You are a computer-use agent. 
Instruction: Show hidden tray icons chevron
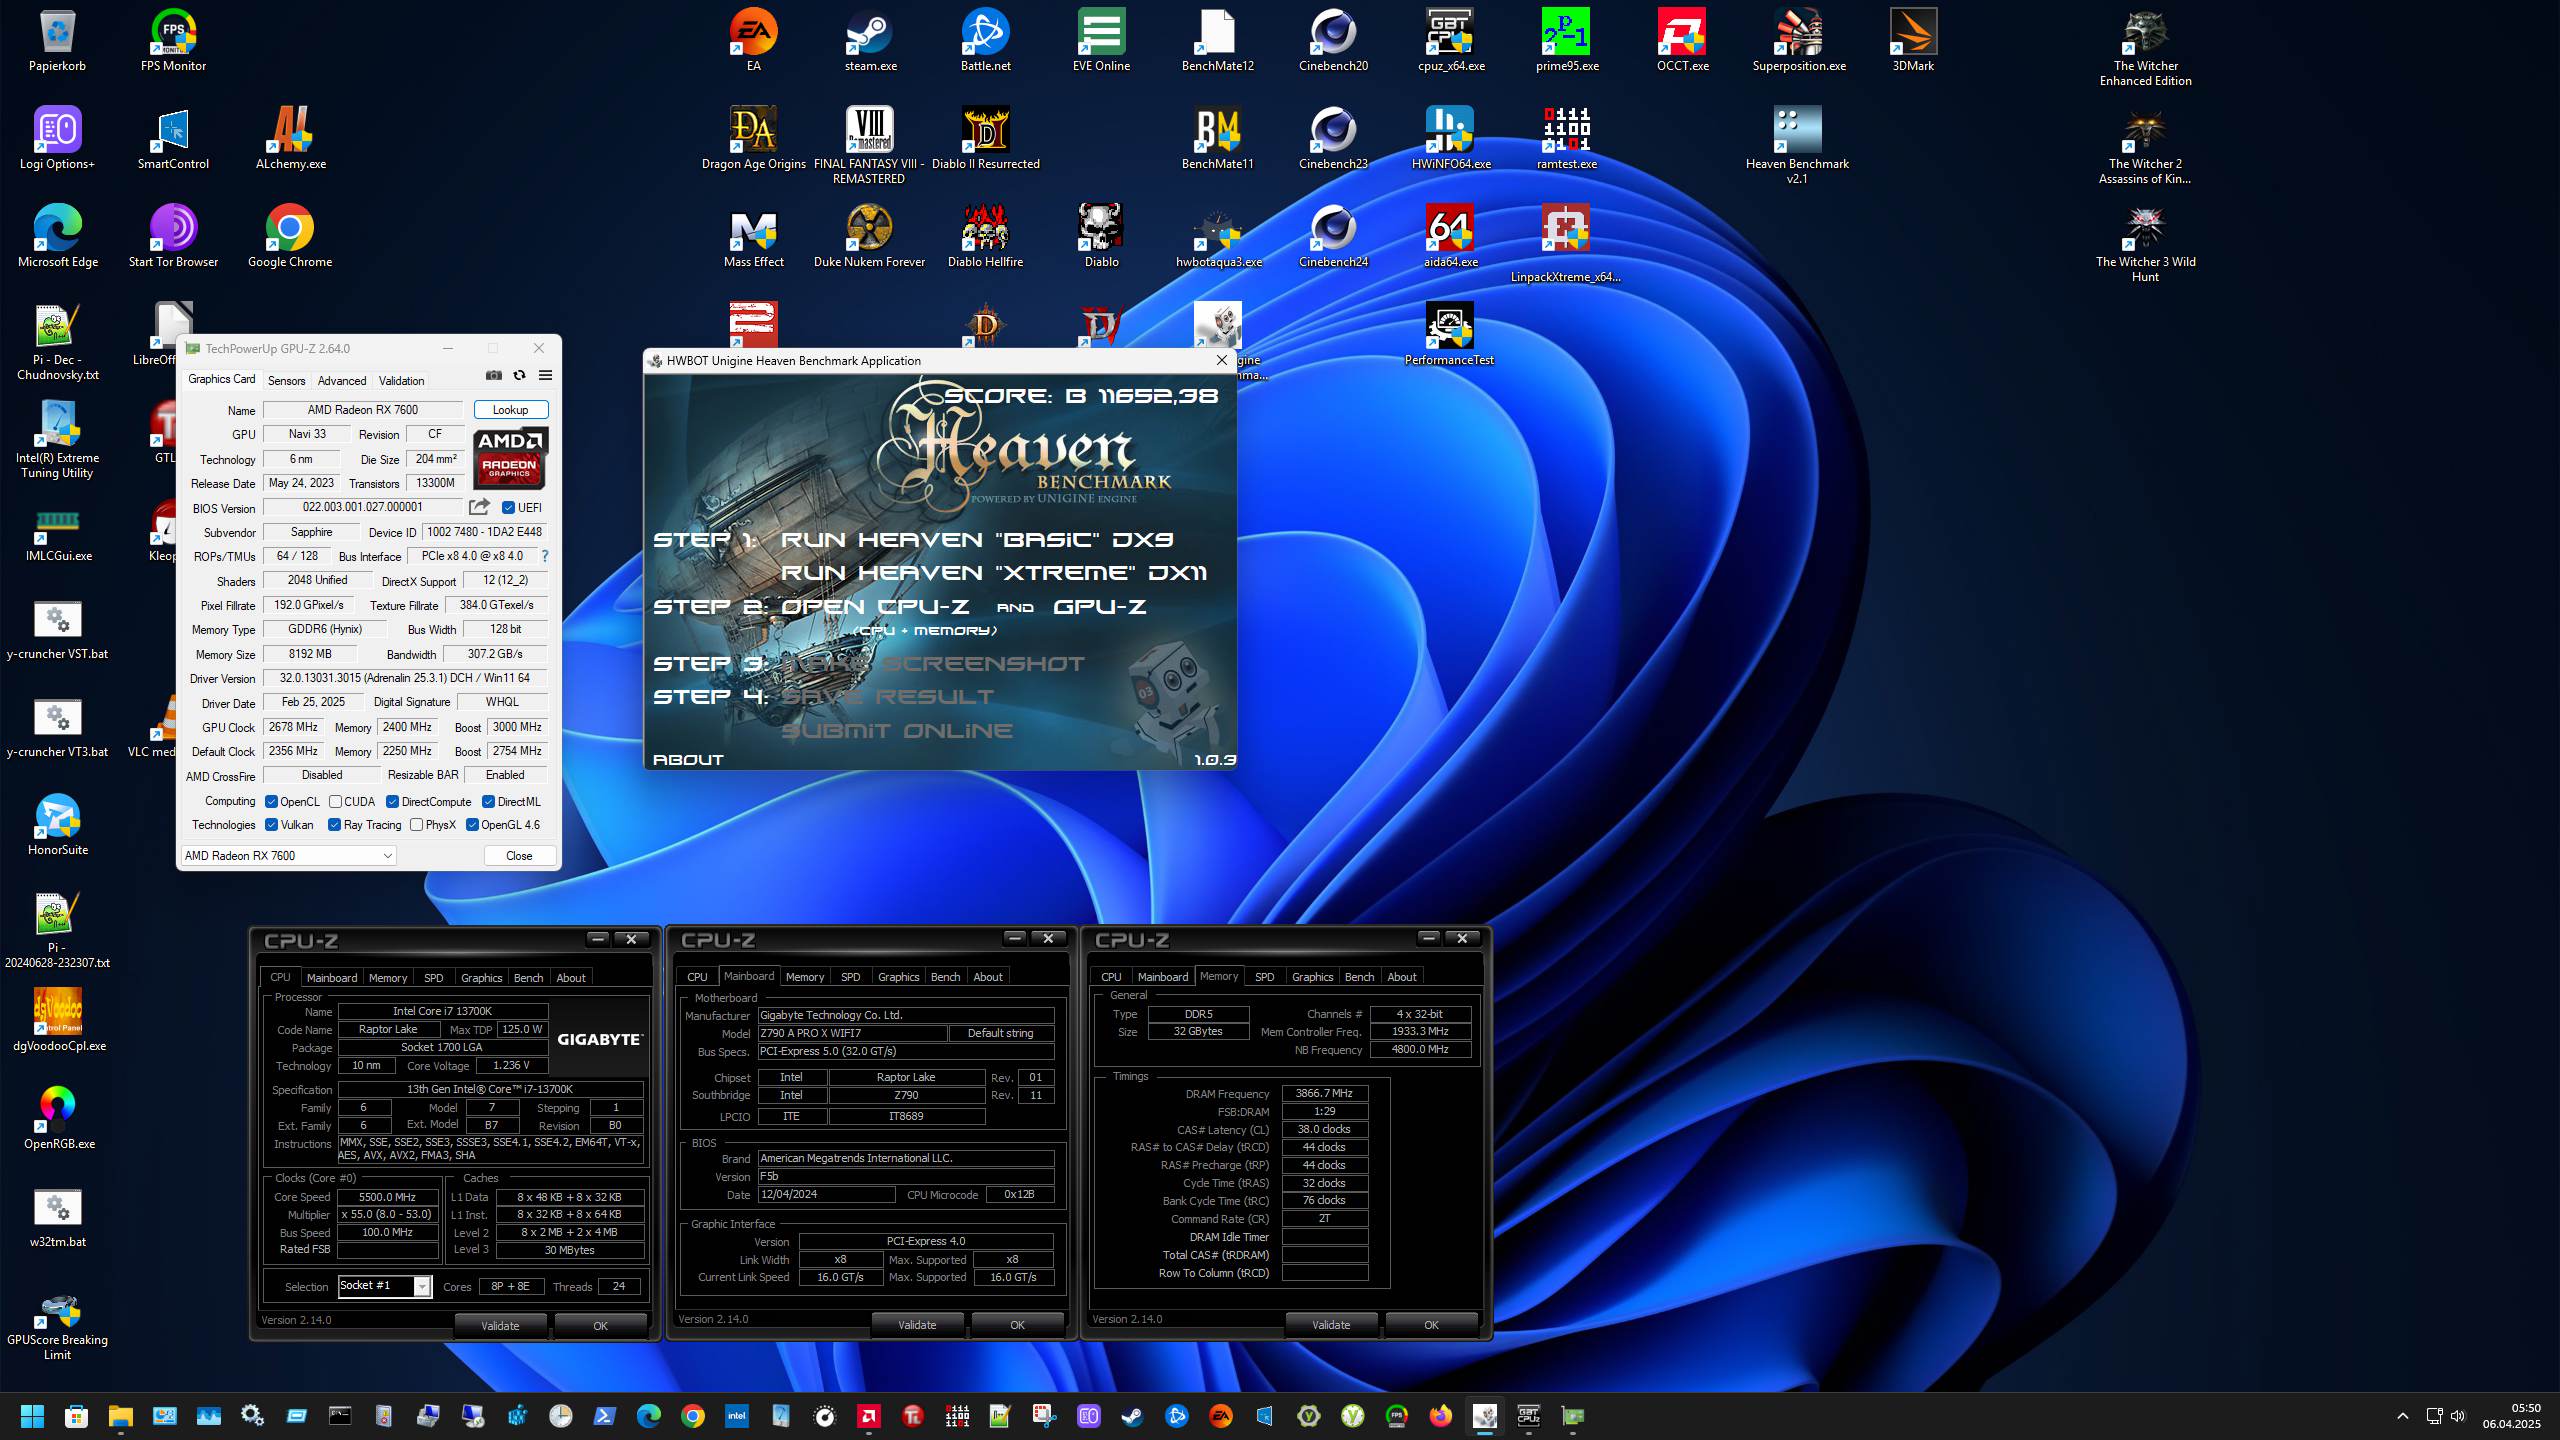[2403, 1416]
